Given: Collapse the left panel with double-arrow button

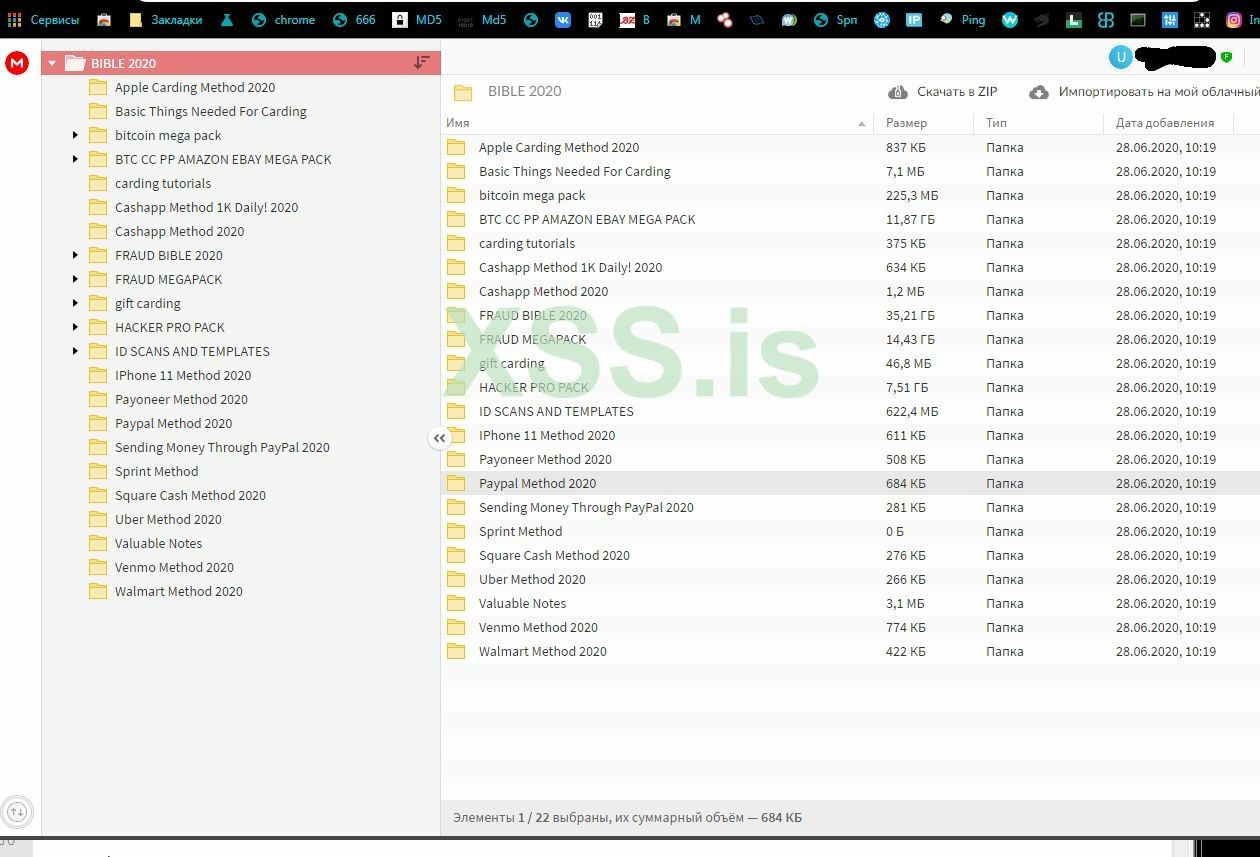Looking at the screenshot, I should [439, 438].
